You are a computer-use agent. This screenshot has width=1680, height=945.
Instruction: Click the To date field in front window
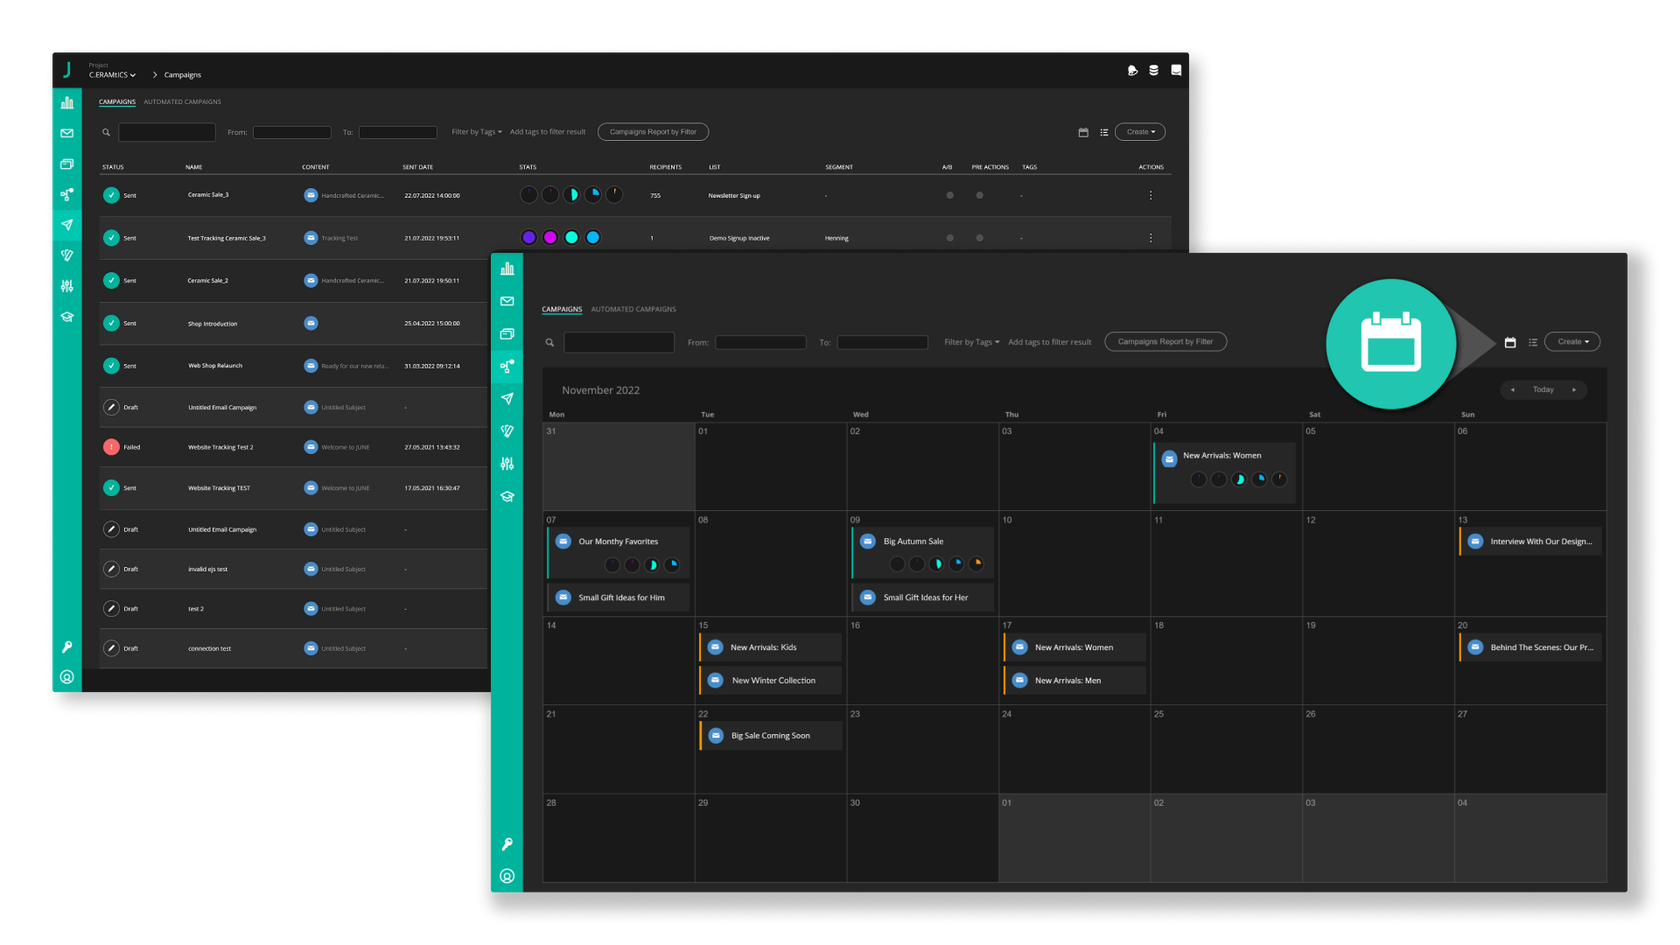[x=882, y=342]
